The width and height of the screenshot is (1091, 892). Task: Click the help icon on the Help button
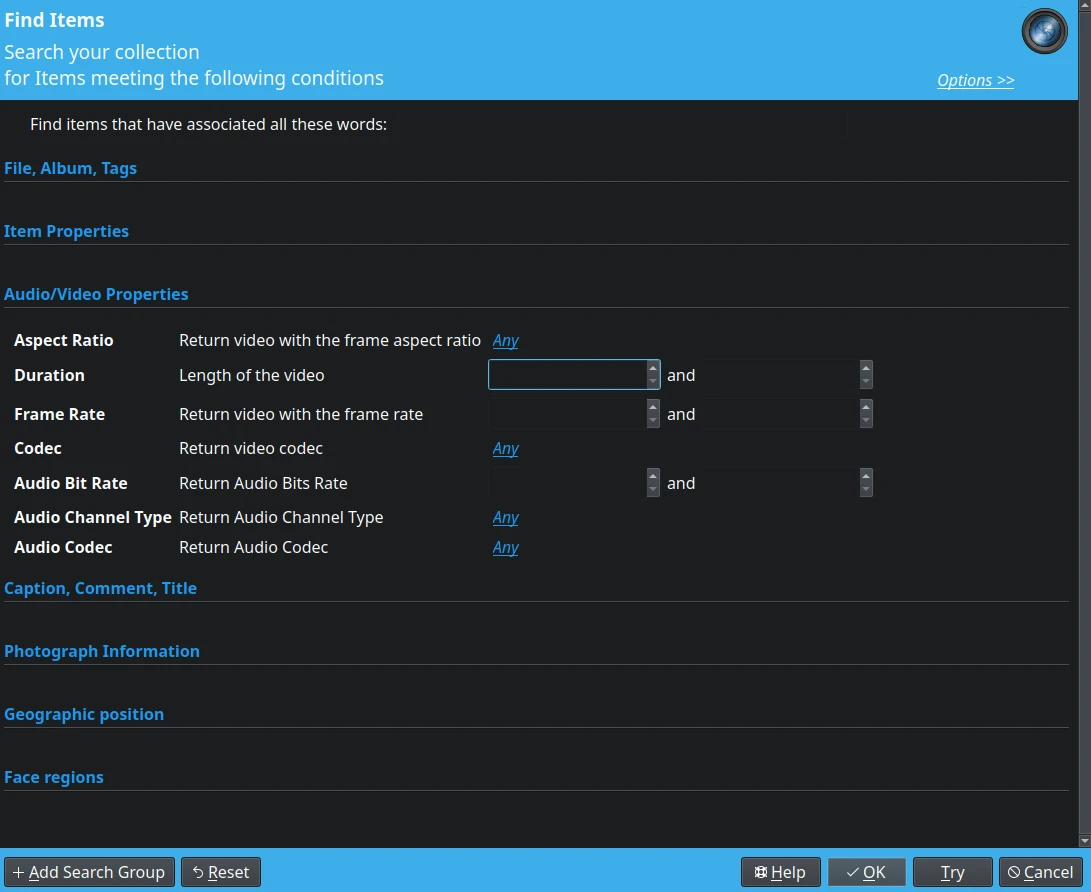point(763,872)
